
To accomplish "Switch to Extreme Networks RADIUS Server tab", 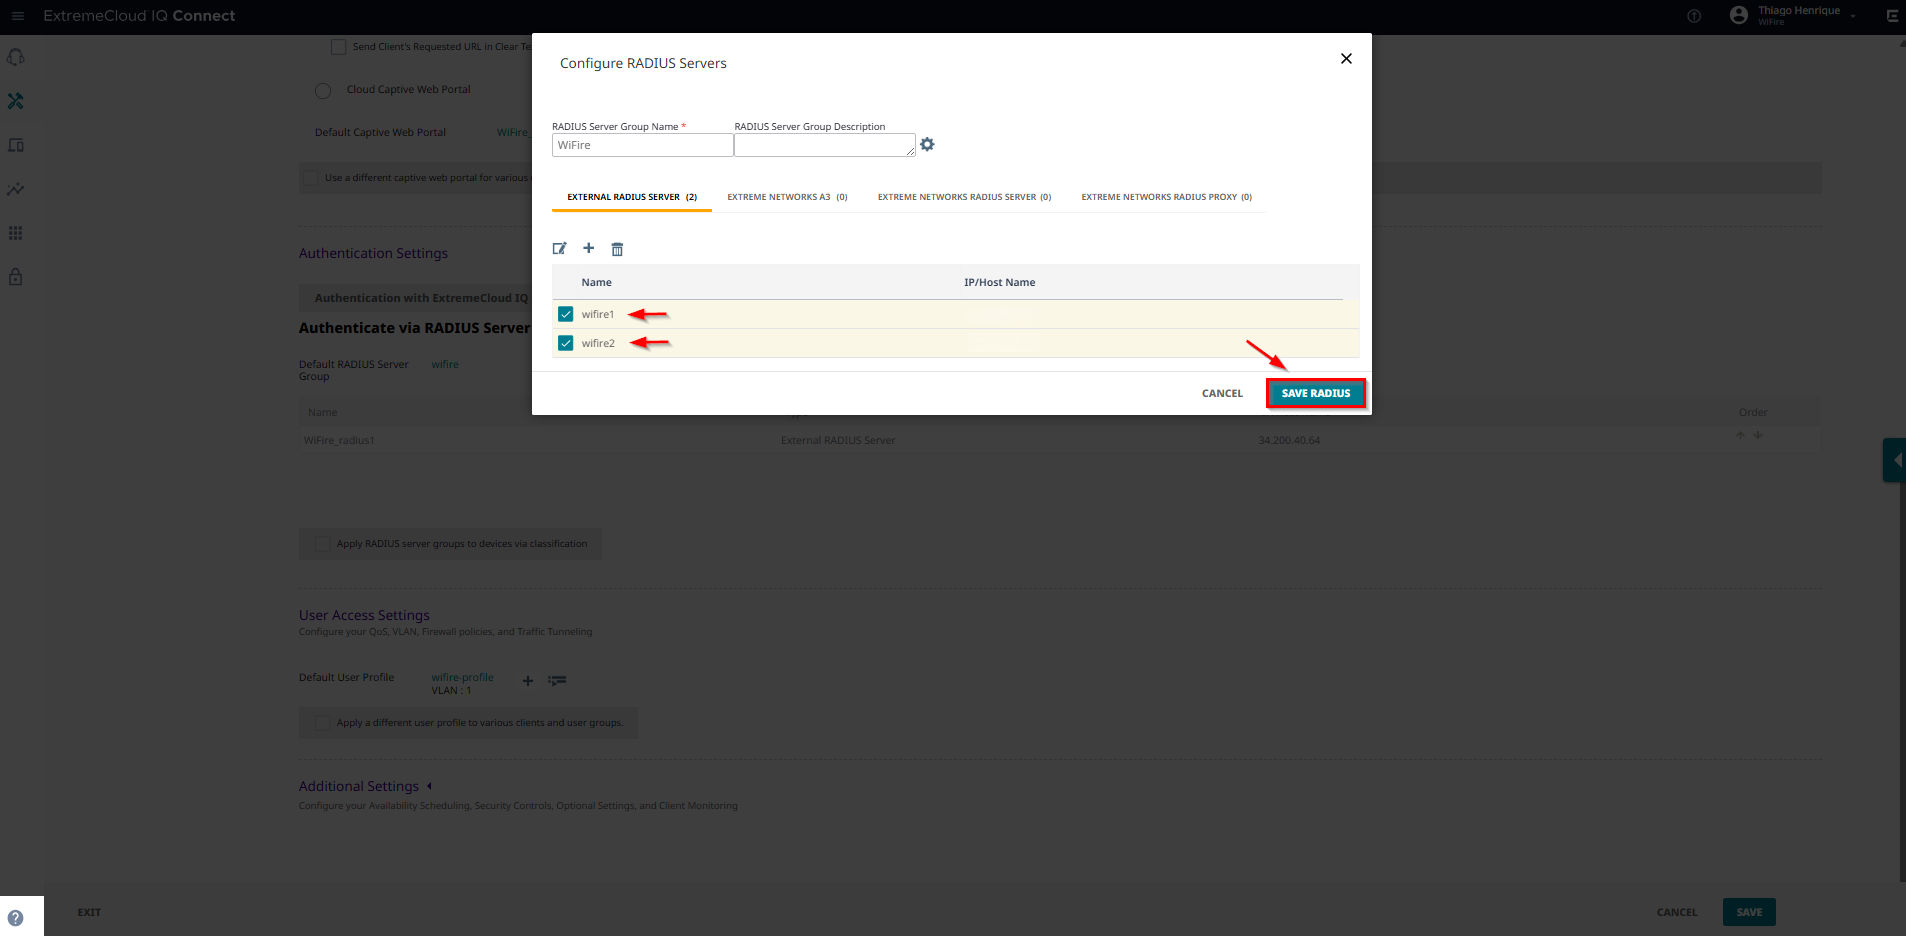I will [964, 197].
